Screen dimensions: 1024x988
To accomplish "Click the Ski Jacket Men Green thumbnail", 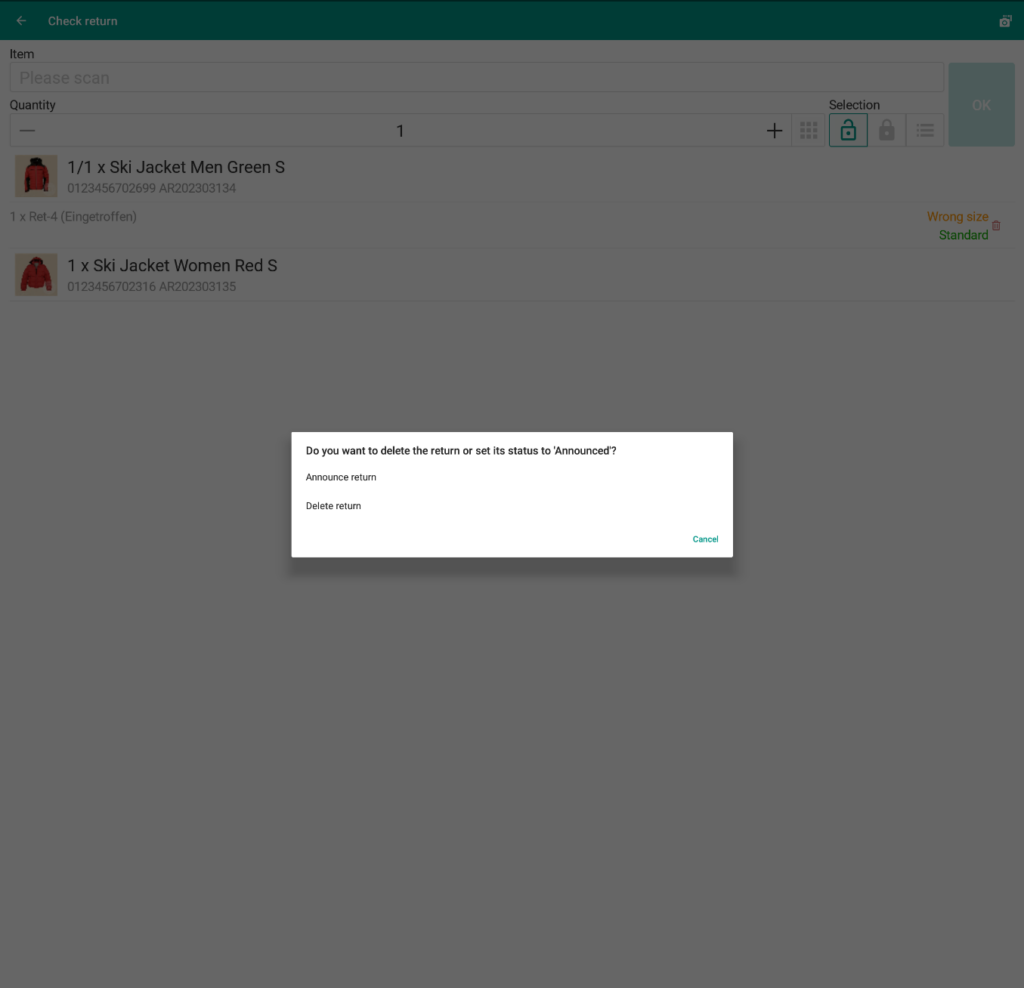I will click(36, 176).
